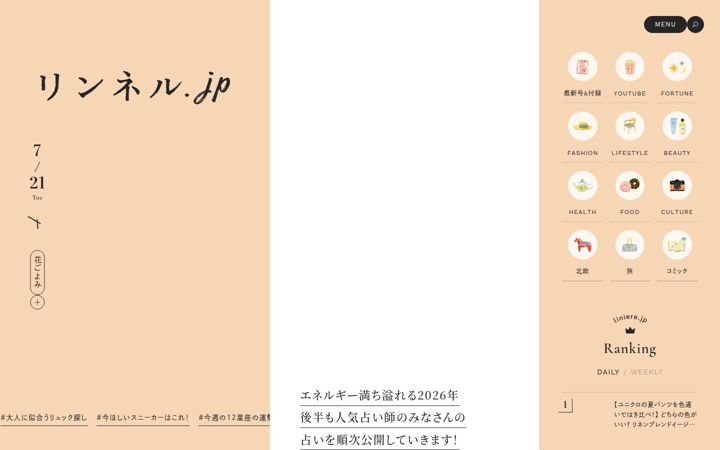Image resolution: width=720 pixels, height=450 pixels.
Task: Click the Ranking heading
Action: point(630,349)
